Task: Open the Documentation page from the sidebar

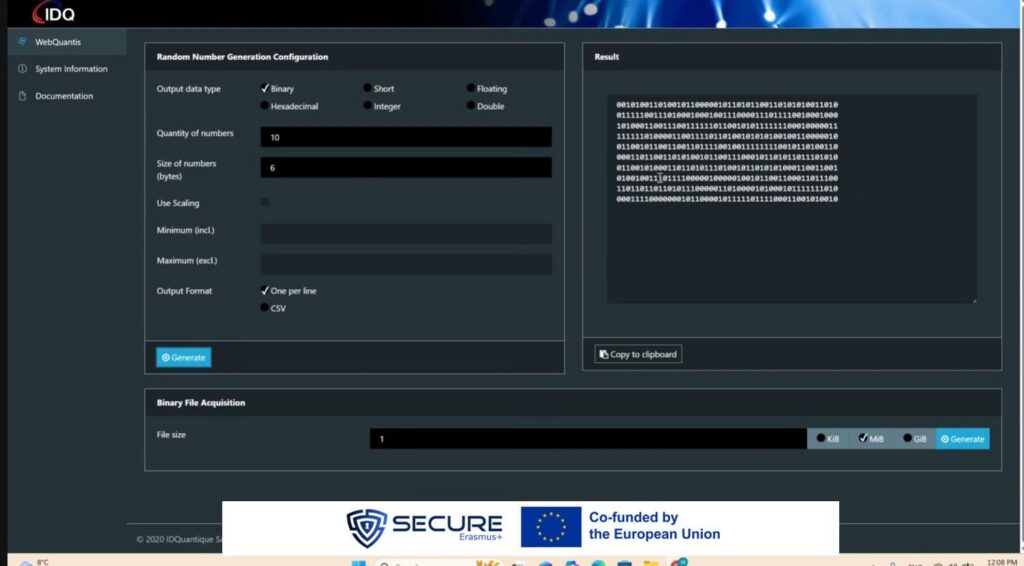Action: point(63,96)
